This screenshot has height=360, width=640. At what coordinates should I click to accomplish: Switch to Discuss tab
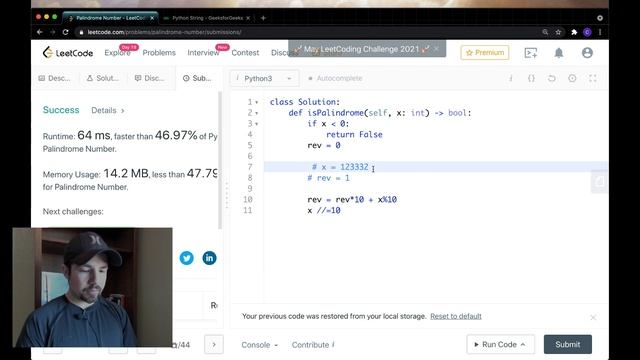(150, 78)
